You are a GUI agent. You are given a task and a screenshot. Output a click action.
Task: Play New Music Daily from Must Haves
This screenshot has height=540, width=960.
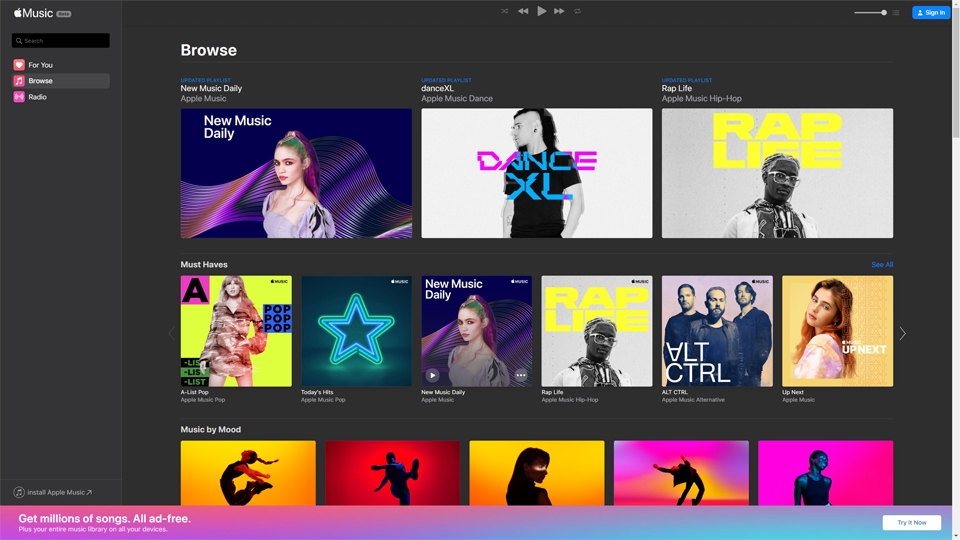point(432,375)
